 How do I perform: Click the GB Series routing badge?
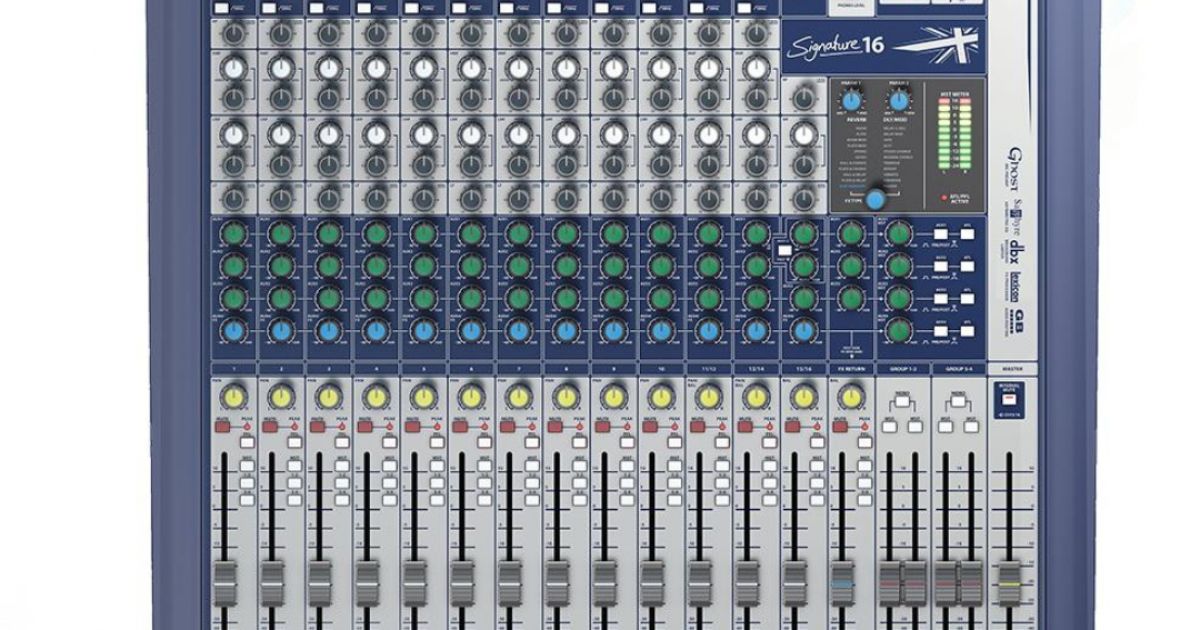(1016, 320)
